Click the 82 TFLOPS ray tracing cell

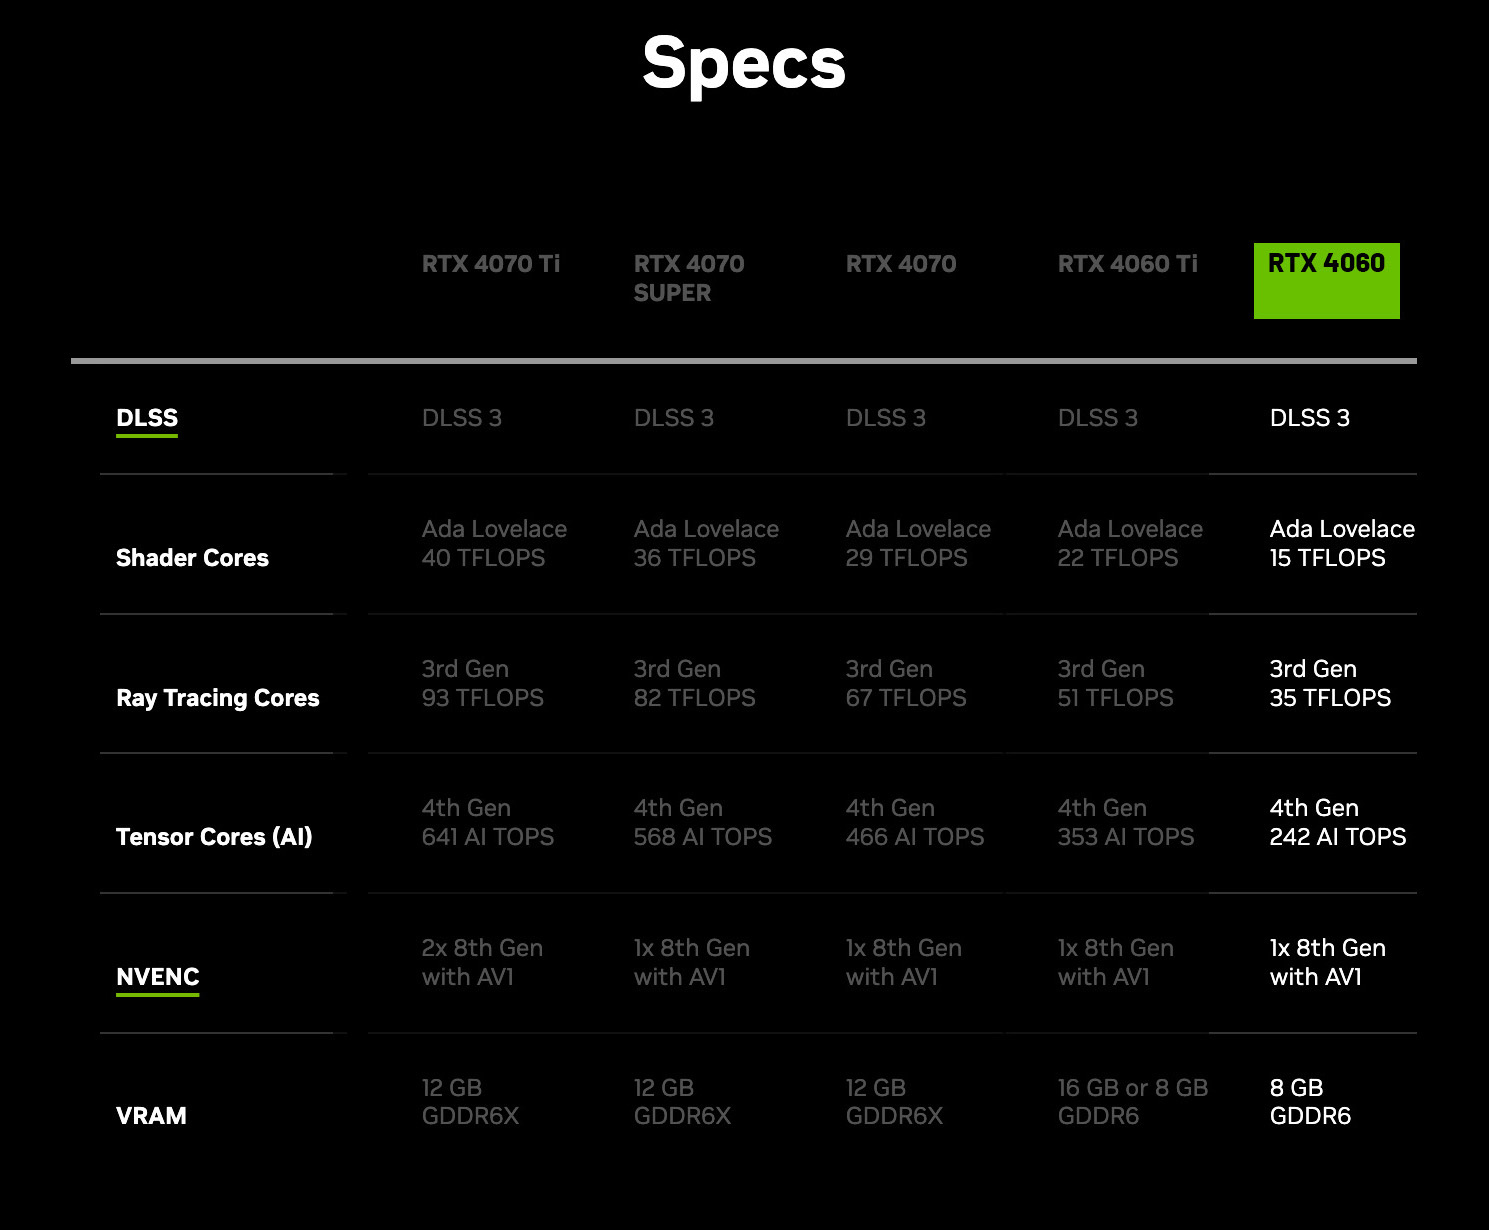[695, 698]
